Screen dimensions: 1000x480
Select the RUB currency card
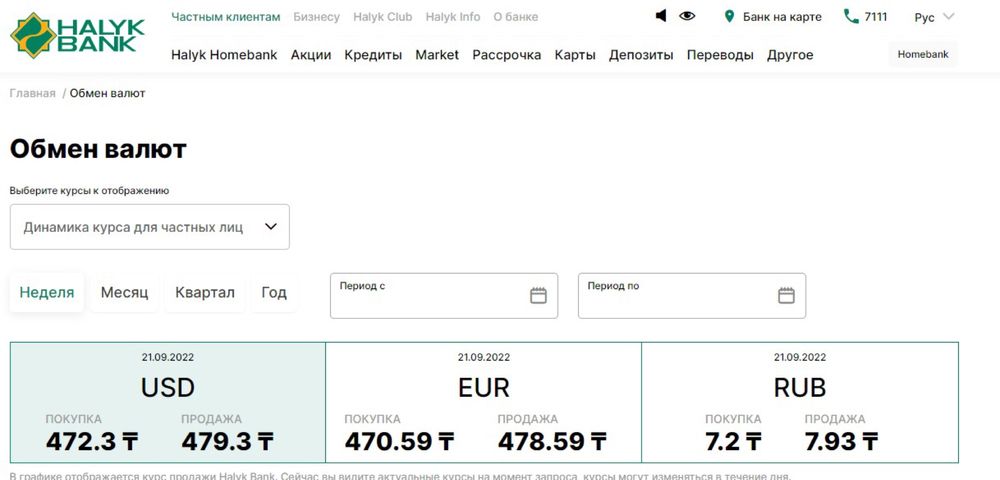click(800, 402)
